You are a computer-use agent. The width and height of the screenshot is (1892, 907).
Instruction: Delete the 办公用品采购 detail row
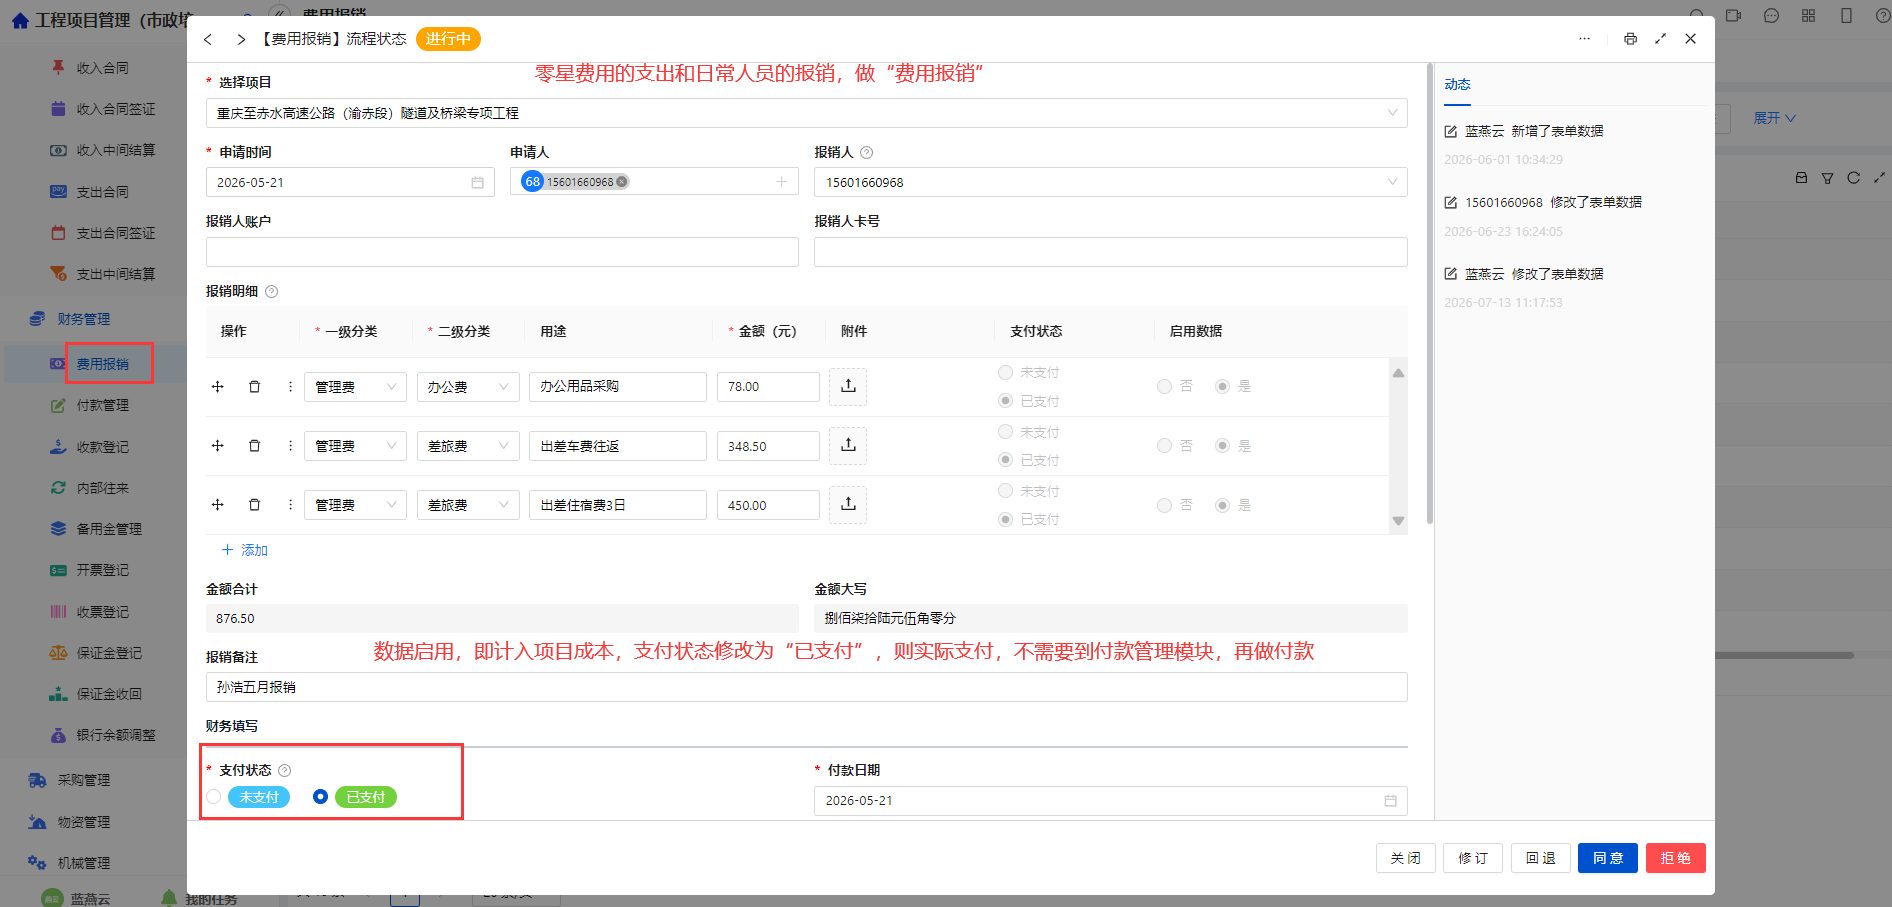click(x=255, y=387)
